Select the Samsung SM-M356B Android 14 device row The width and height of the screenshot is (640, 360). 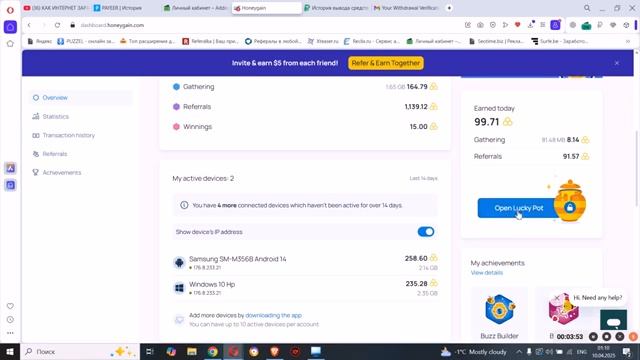pos(305,262)
